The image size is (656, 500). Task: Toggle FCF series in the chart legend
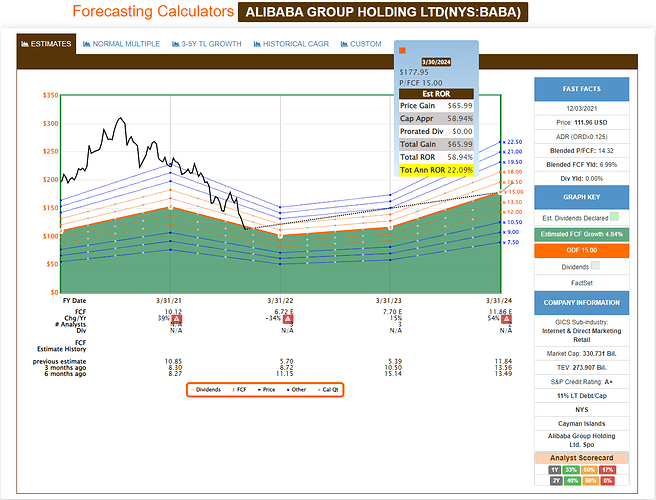pos(239,390)
